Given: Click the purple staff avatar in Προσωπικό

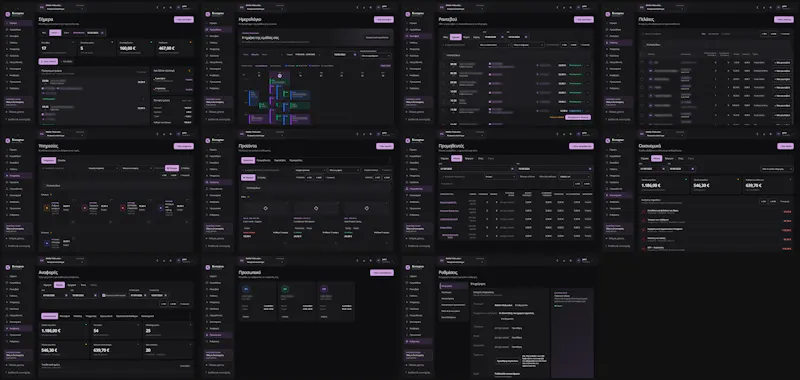Looking at the screenshot, I should coord(323,289).
